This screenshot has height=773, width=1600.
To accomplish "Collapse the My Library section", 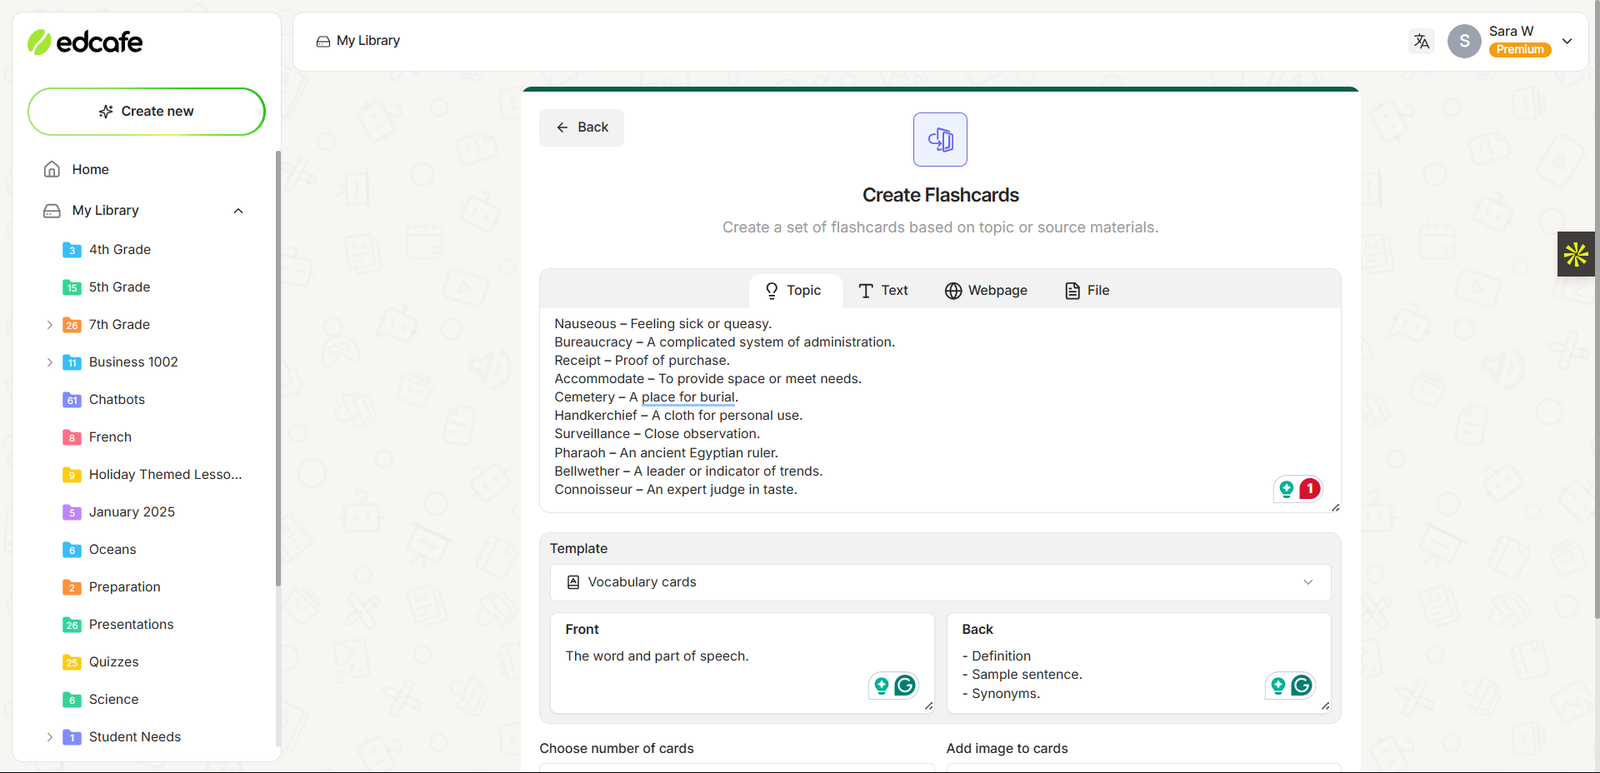I will 238,211.
